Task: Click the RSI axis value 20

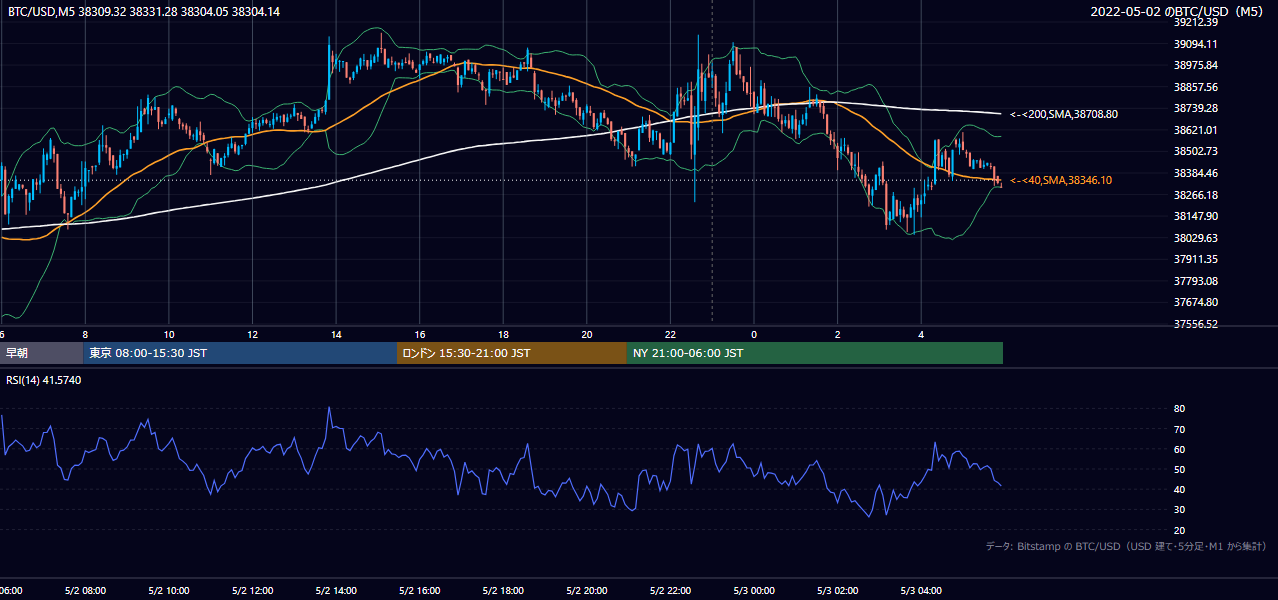Action: (x=1180, y=530)
